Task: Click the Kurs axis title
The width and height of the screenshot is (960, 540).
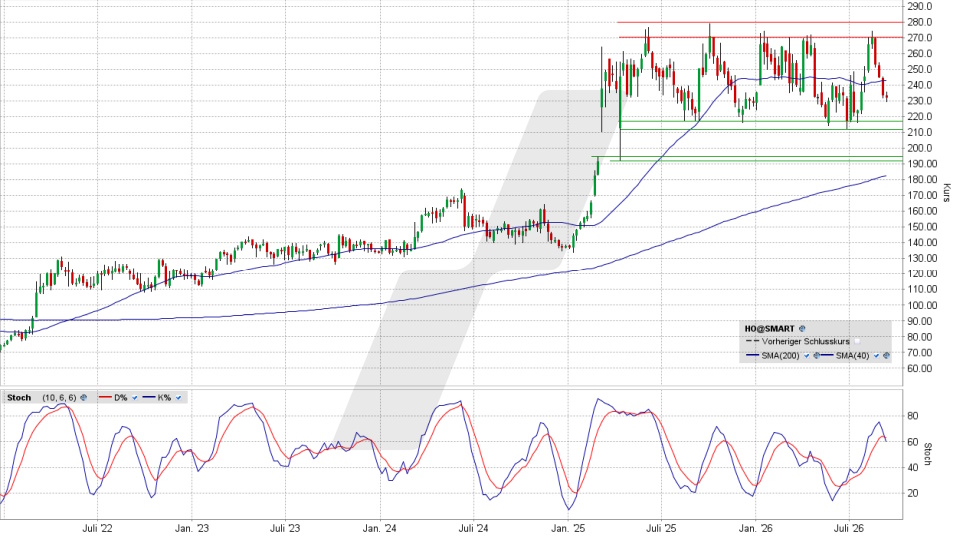Action: [x=947, y=193]
